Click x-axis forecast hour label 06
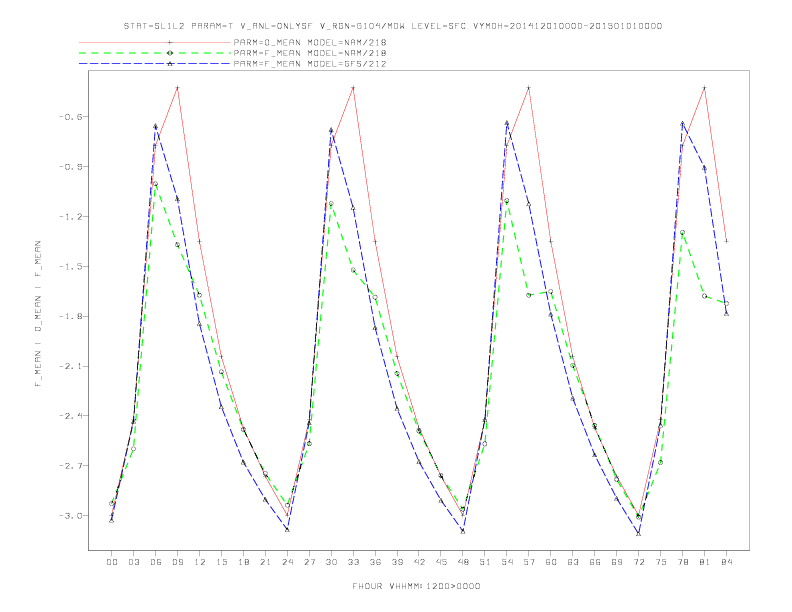 point(156,562)
